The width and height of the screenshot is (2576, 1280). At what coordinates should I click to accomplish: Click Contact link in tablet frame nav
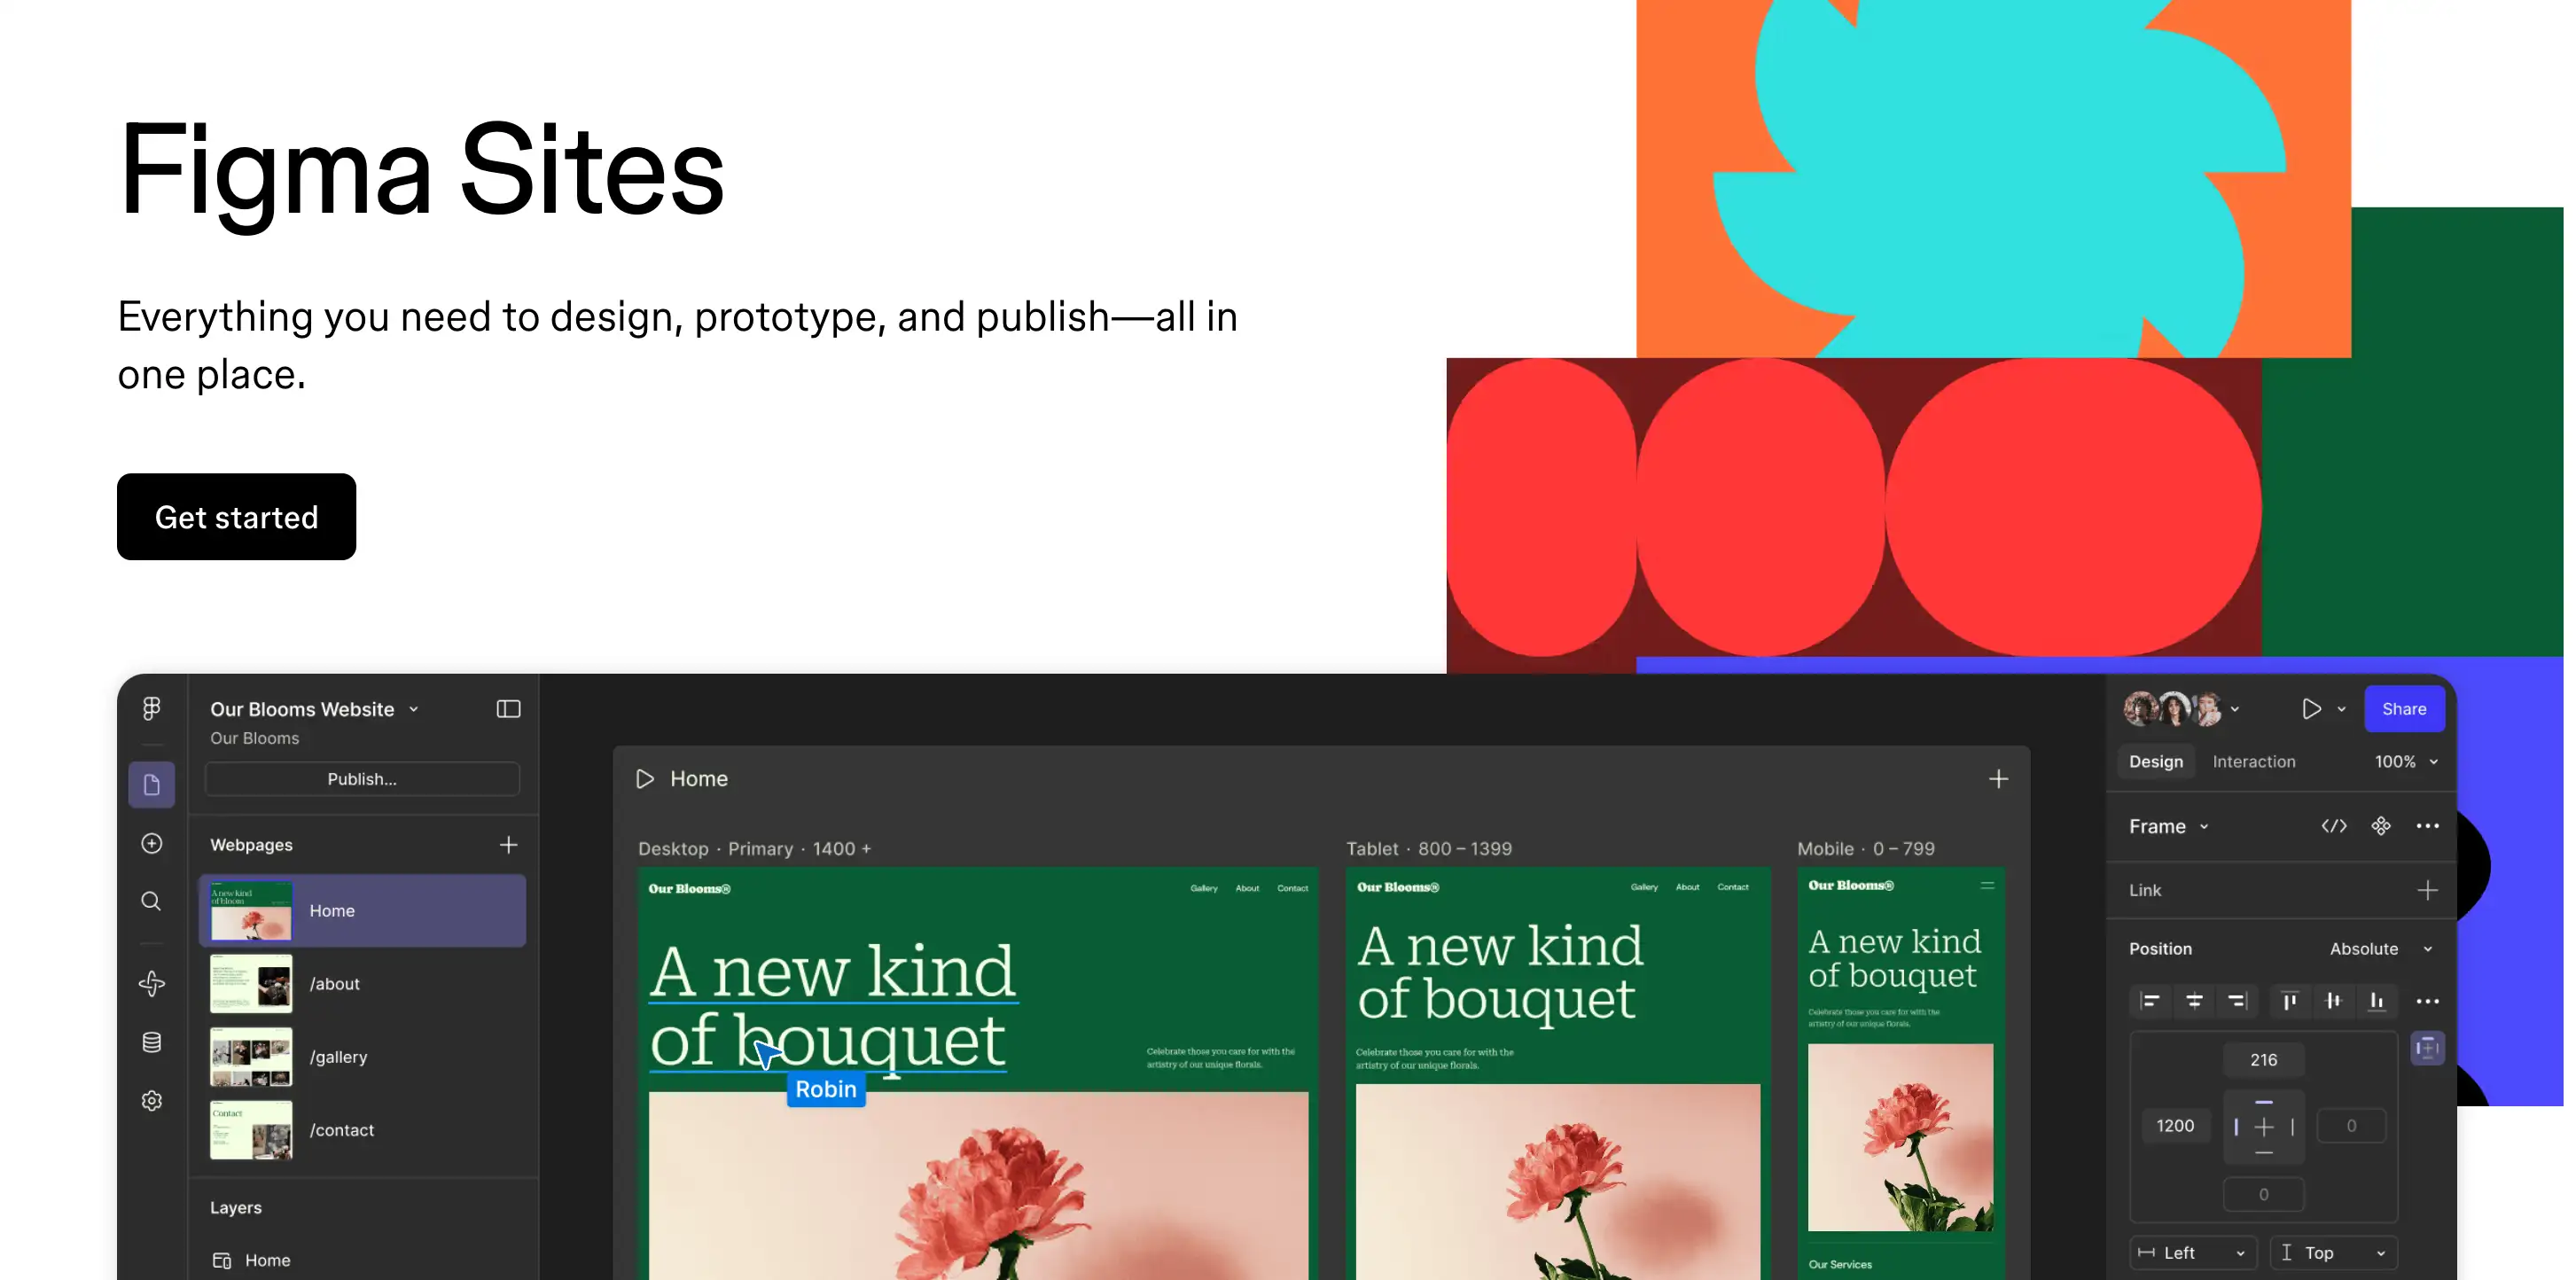(x=1732, y=887)
